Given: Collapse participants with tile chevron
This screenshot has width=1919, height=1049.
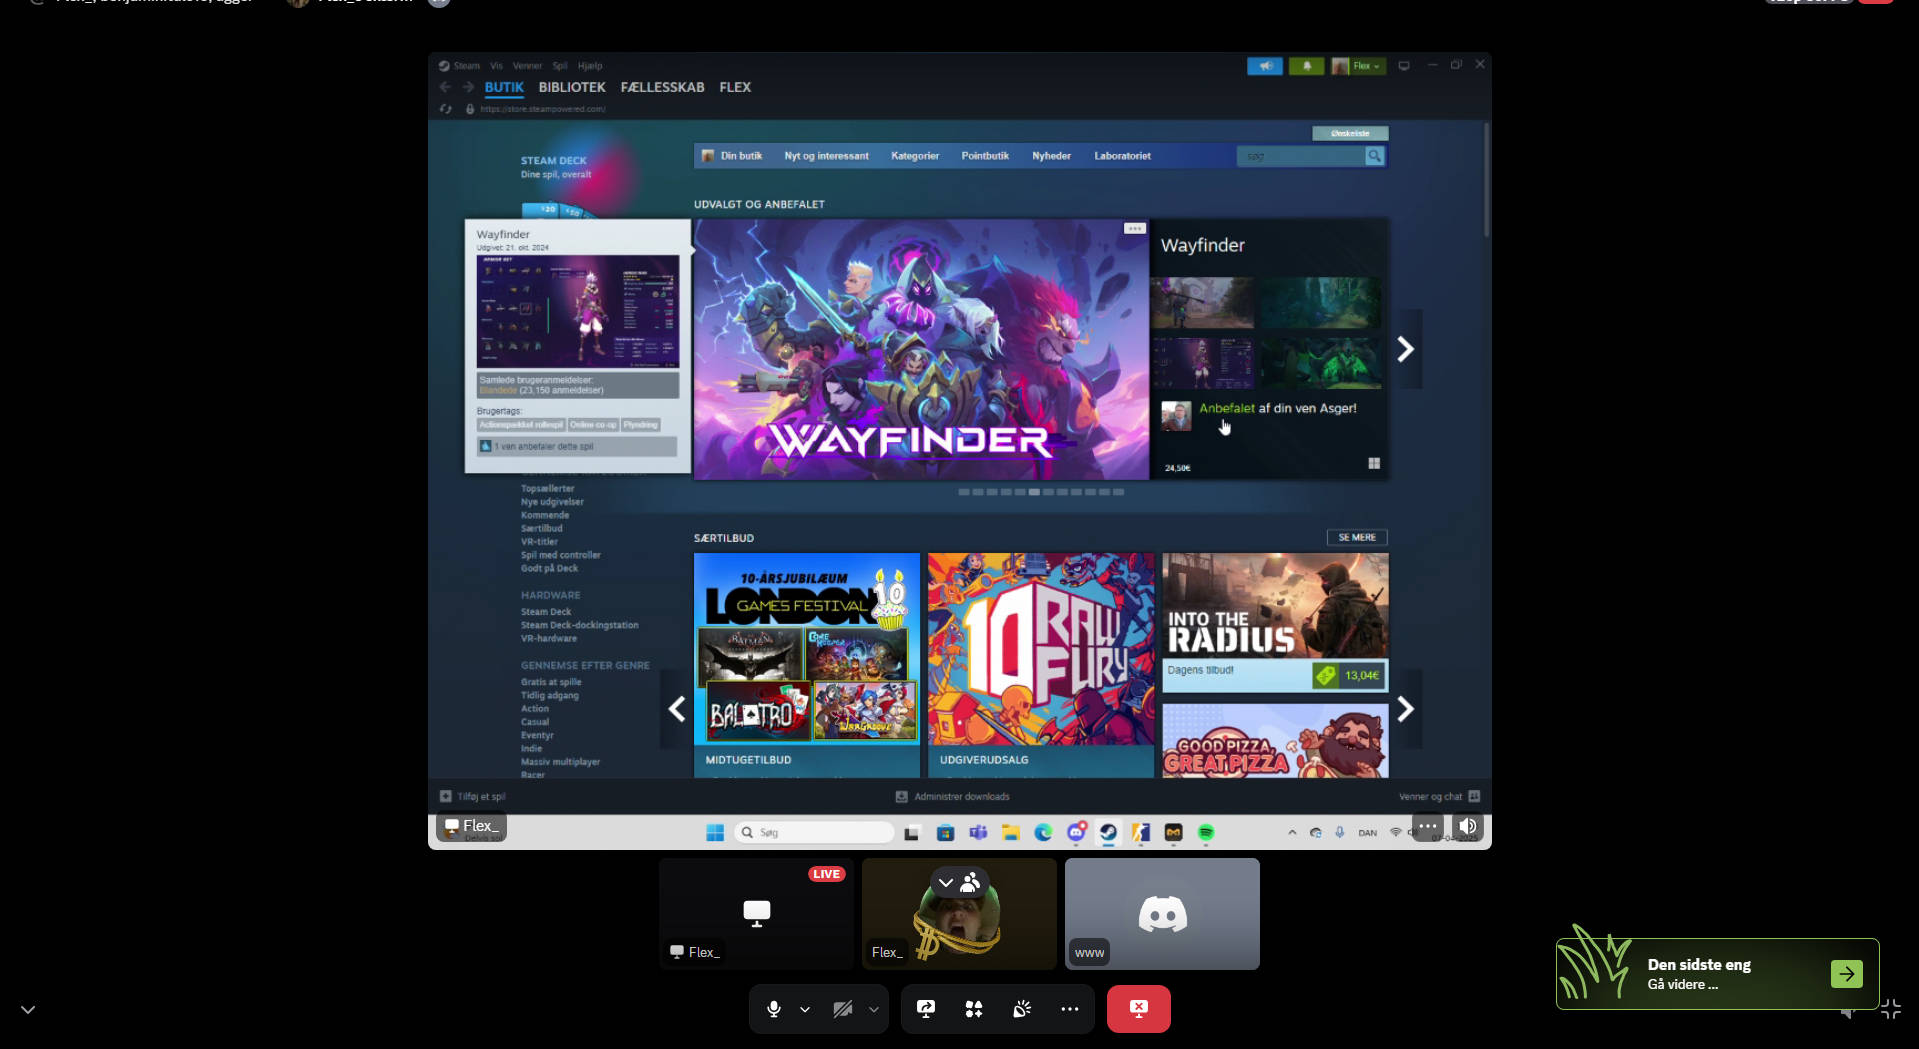Looking at the screenshot, I should pos(946,883).
